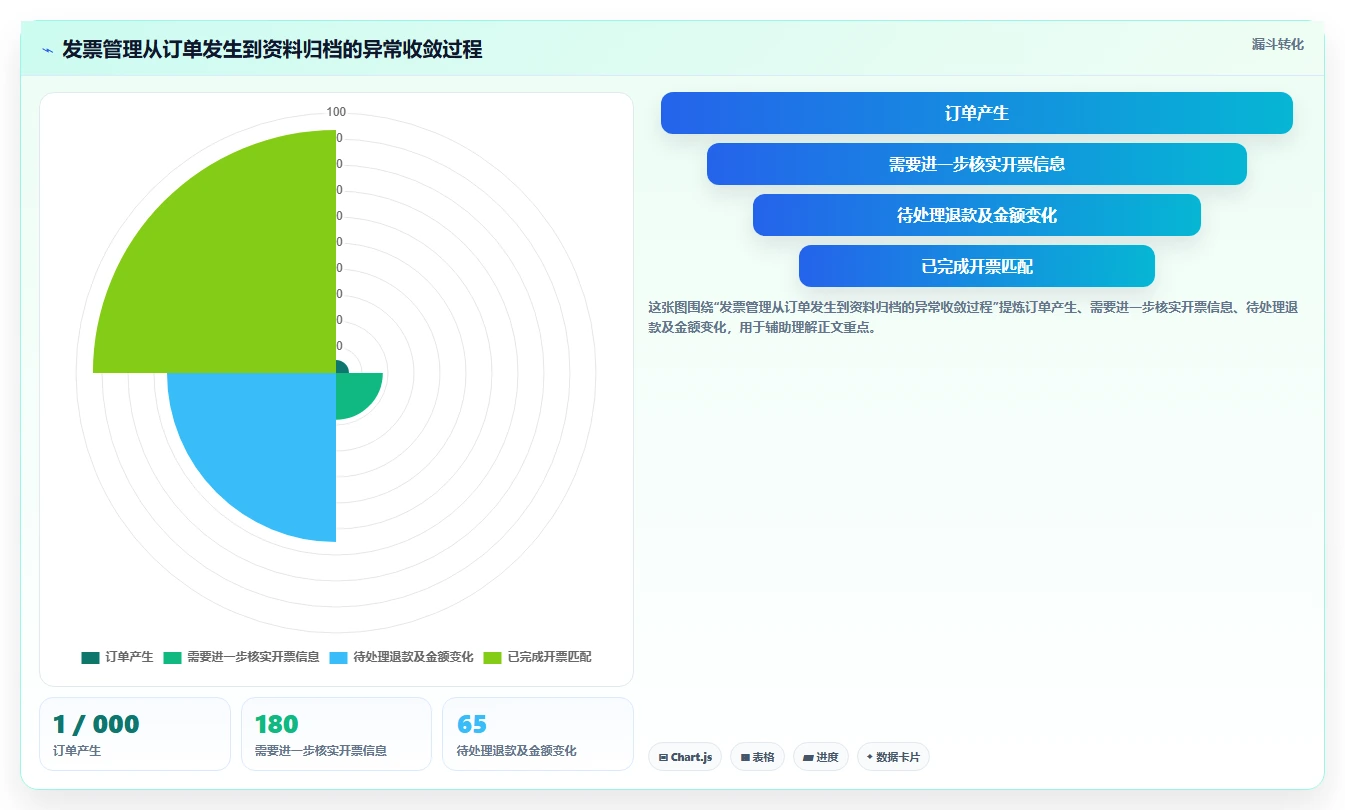Click the 漏斗转化 label in header

1277,44
